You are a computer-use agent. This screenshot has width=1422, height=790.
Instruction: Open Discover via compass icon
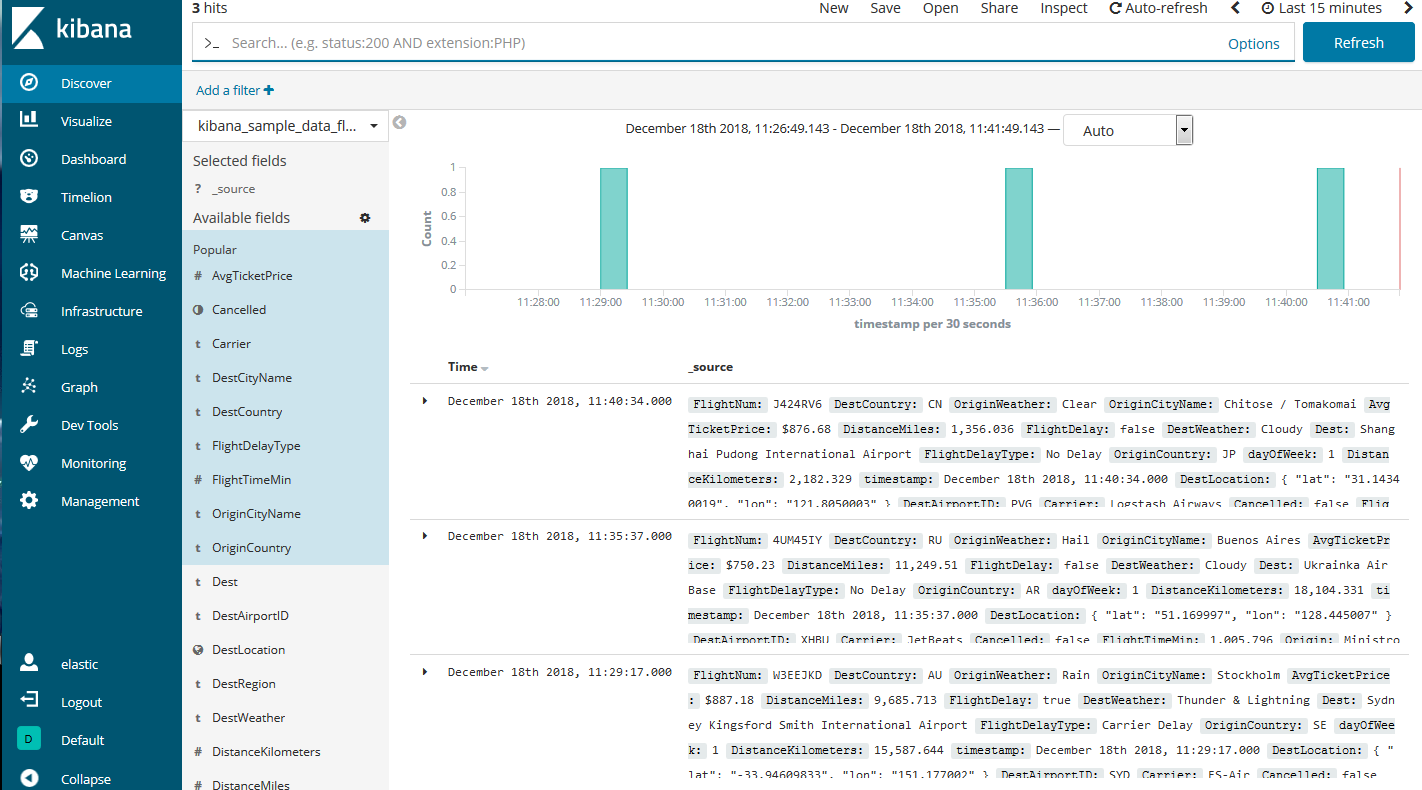(29, 83)
